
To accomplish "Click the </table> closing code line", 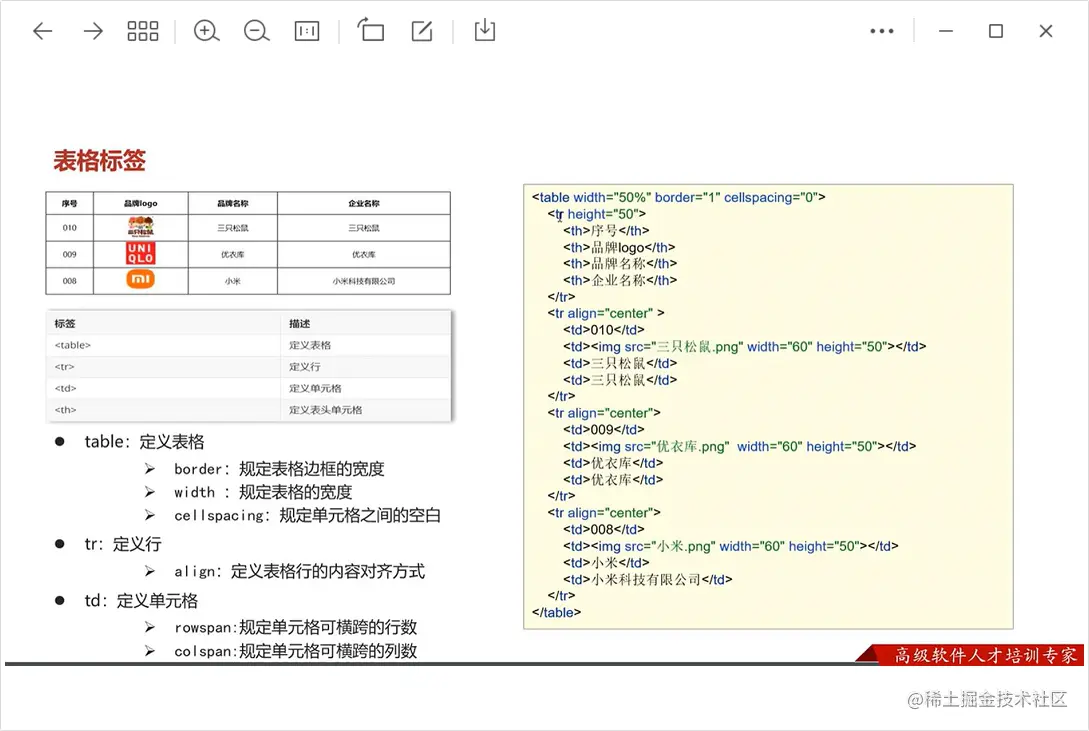I will pos(556,612).
